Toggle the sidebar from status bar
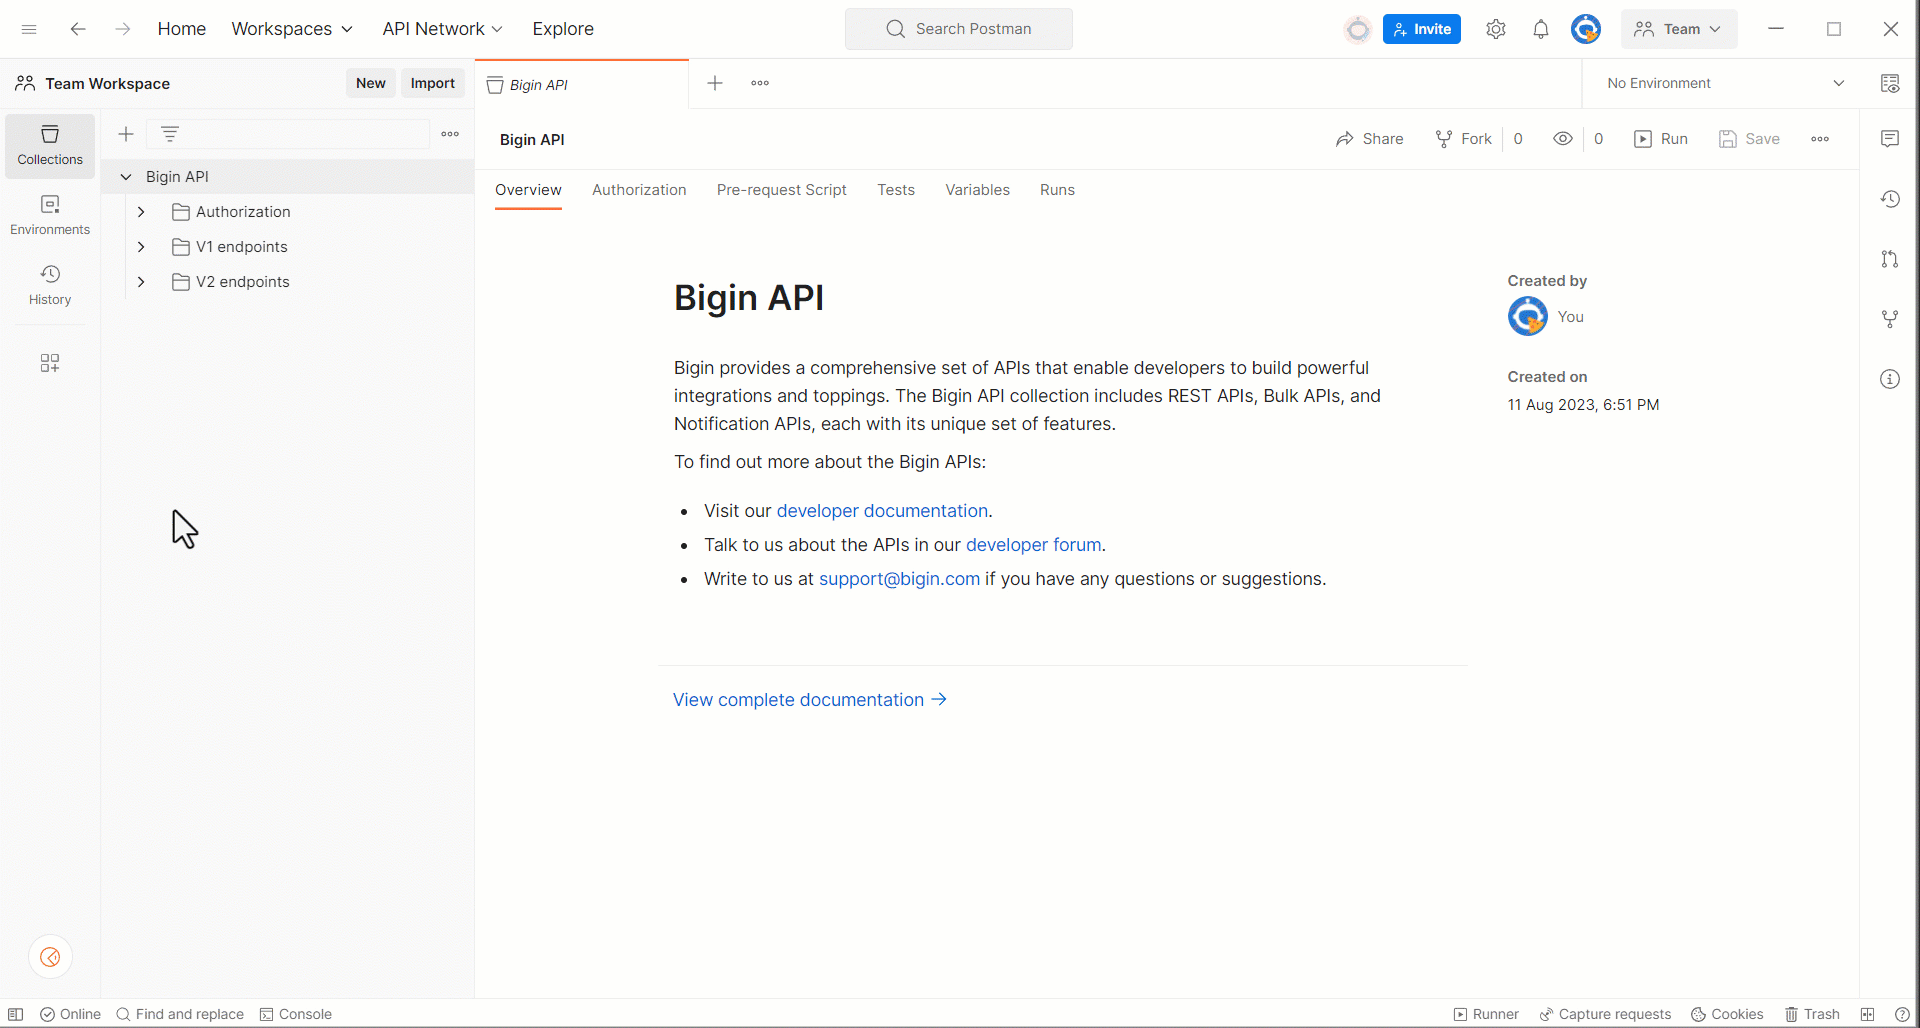The image size is (1920, 1028). coord(16,1014)
